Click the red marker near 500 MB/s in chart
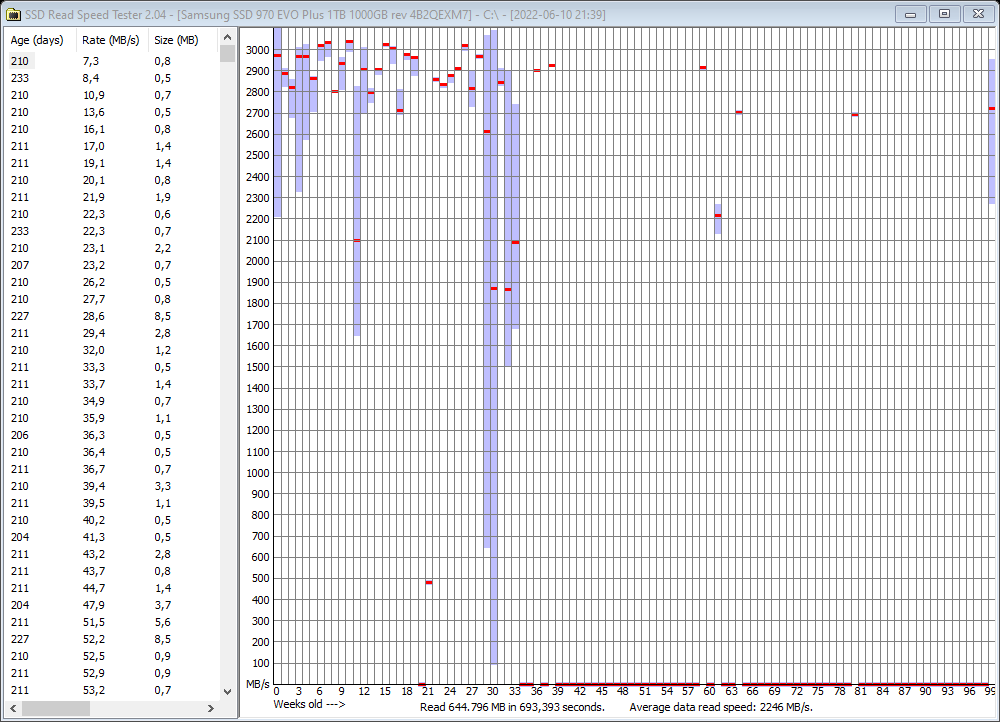This screenshot has height=722, width=1000. tap(429, 582)
